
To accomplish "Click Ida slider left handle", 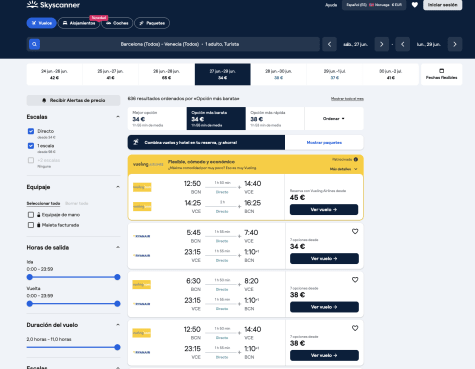I will tap(30, 277).
